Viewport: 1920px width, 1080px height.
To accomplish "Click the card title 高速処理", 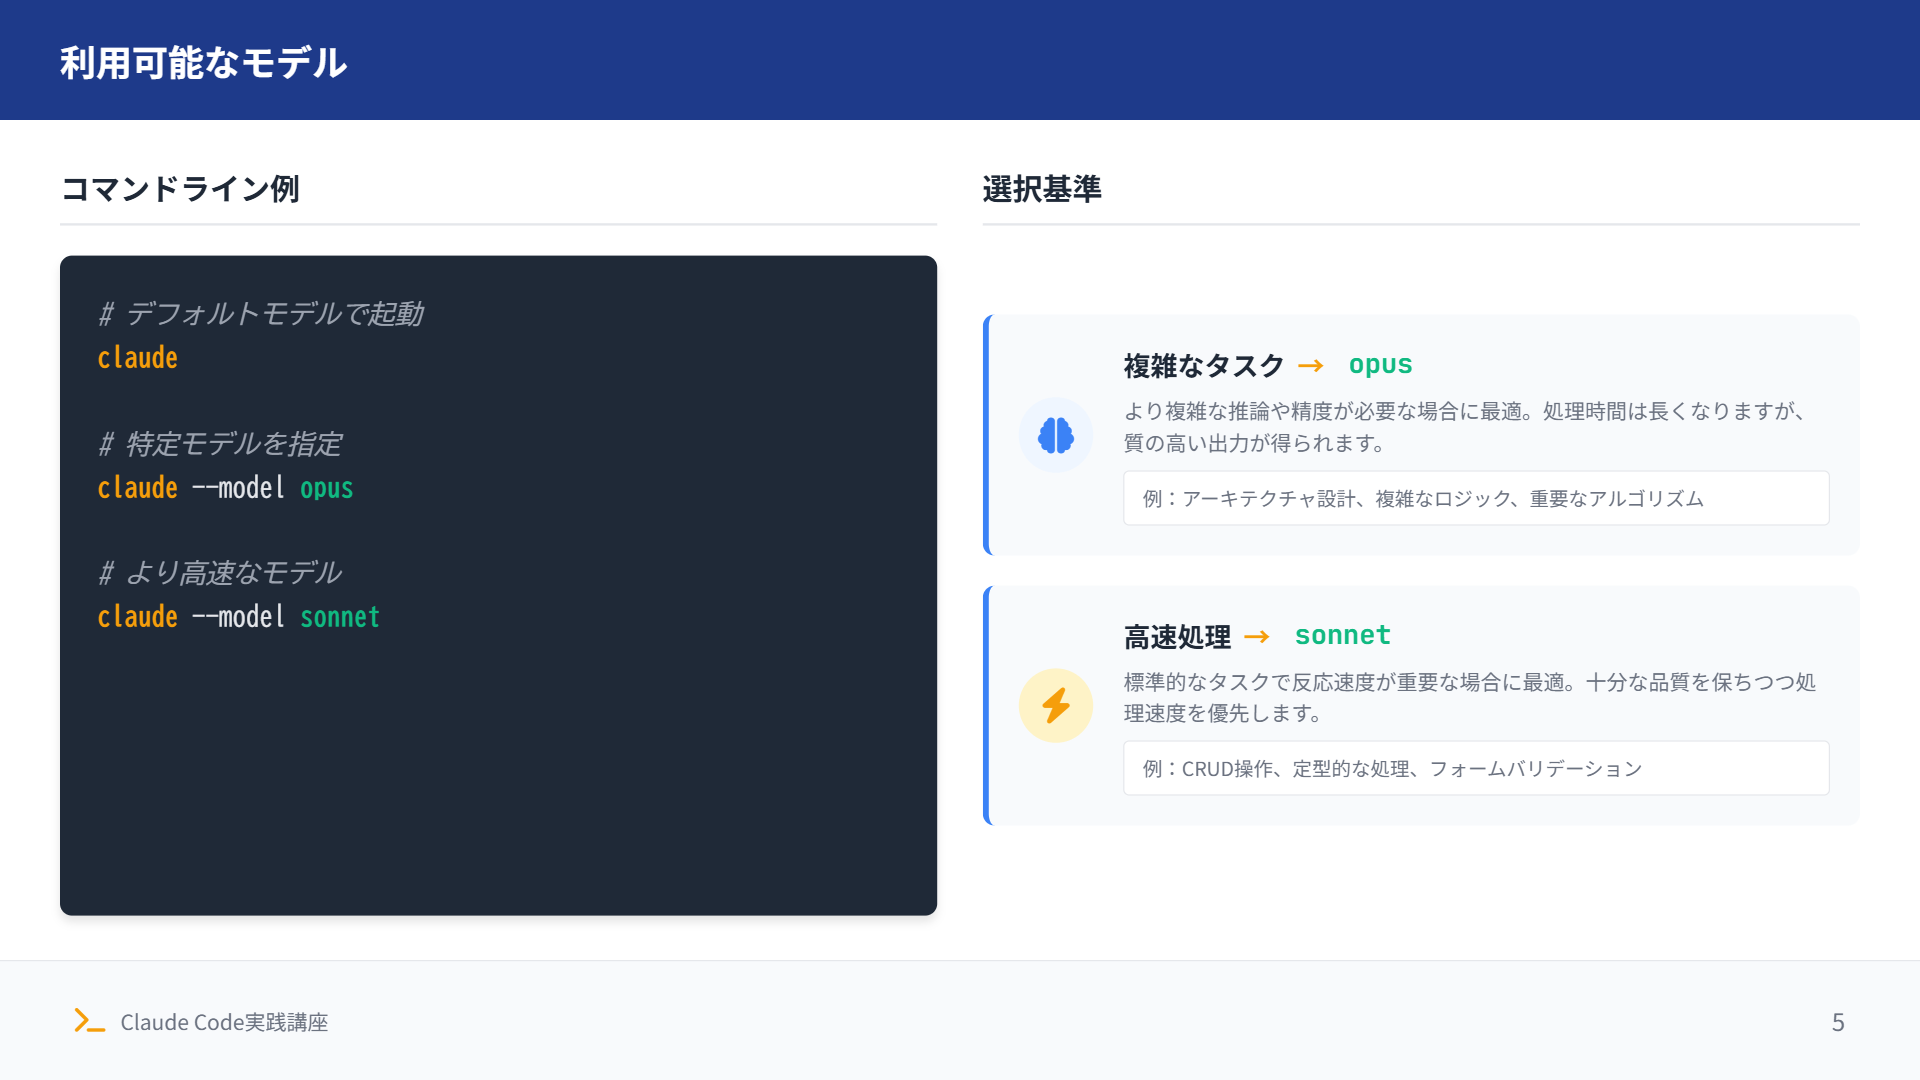I will (1177, 637).
